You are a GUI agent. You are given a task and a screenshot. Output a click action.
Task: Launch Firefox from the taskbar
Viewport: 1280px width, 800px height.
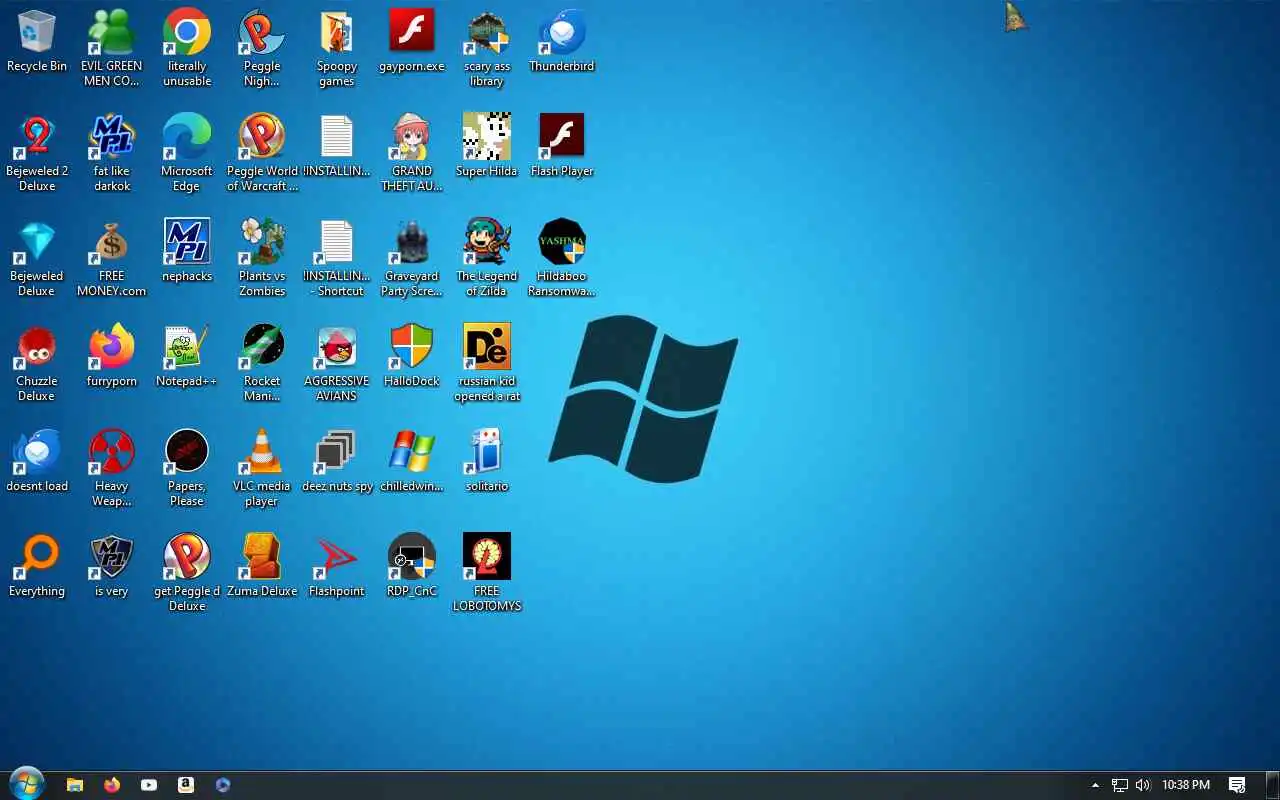coord(112,785)
